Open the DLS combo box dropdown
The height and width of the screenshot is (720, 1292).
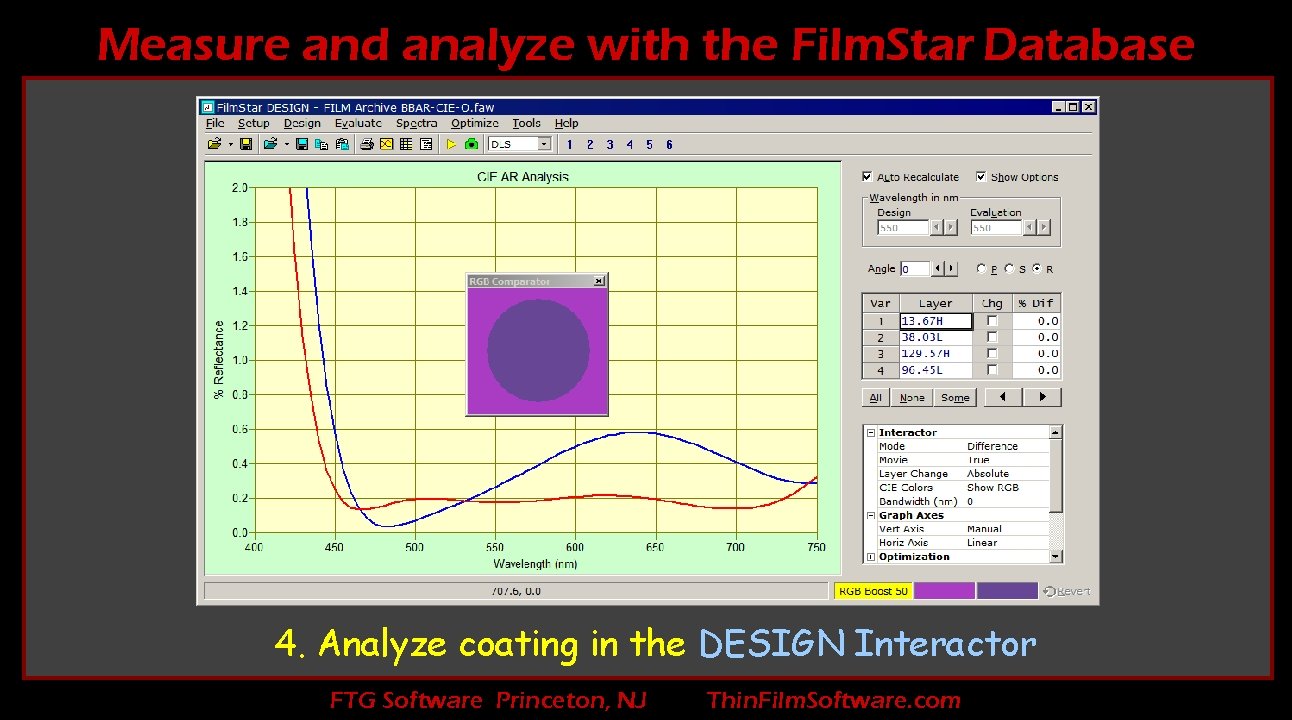(544, 144)
